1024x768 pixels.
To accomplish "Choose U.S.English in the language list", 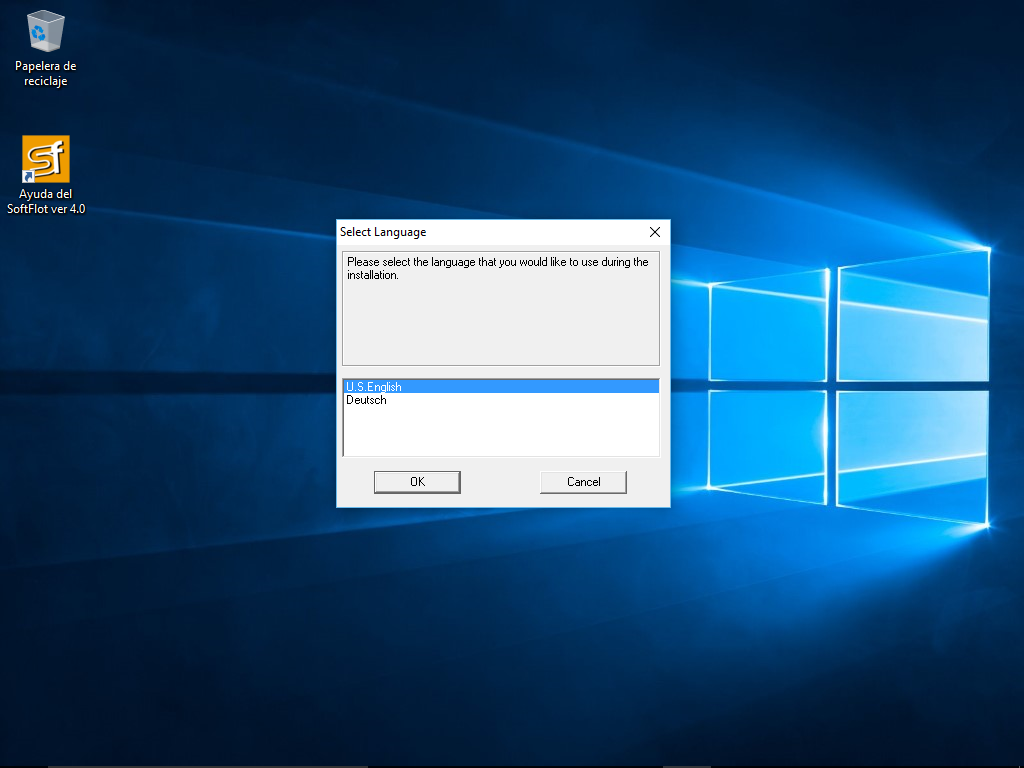I will [374, 387].
